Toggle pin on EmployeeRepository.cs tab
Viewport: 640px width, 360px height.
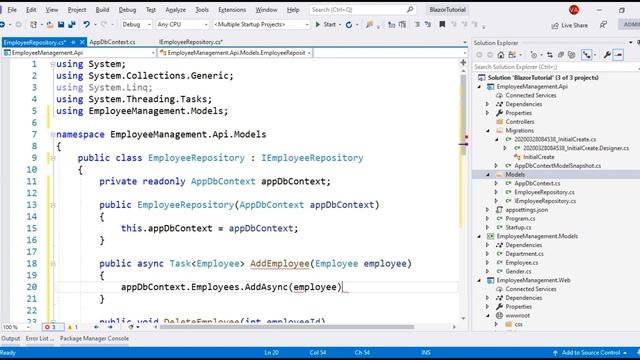[73, 42]
